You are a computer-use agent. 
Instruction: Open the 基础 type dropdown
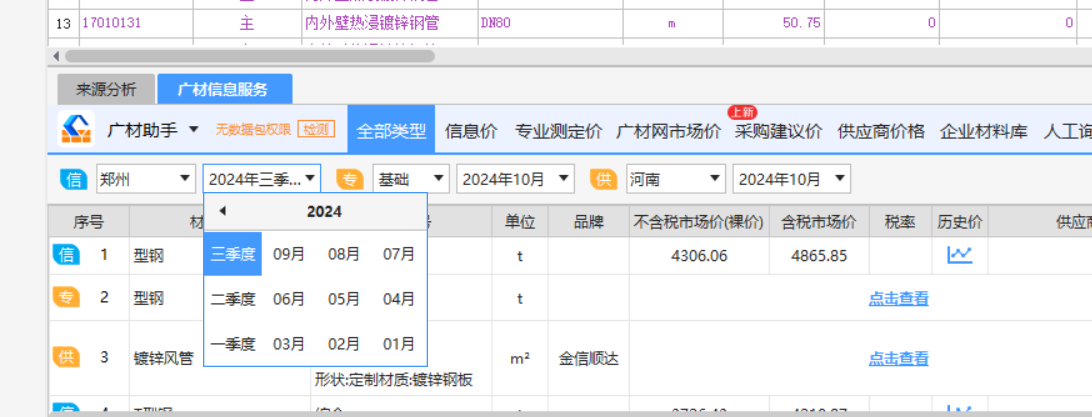click(410, 179)
